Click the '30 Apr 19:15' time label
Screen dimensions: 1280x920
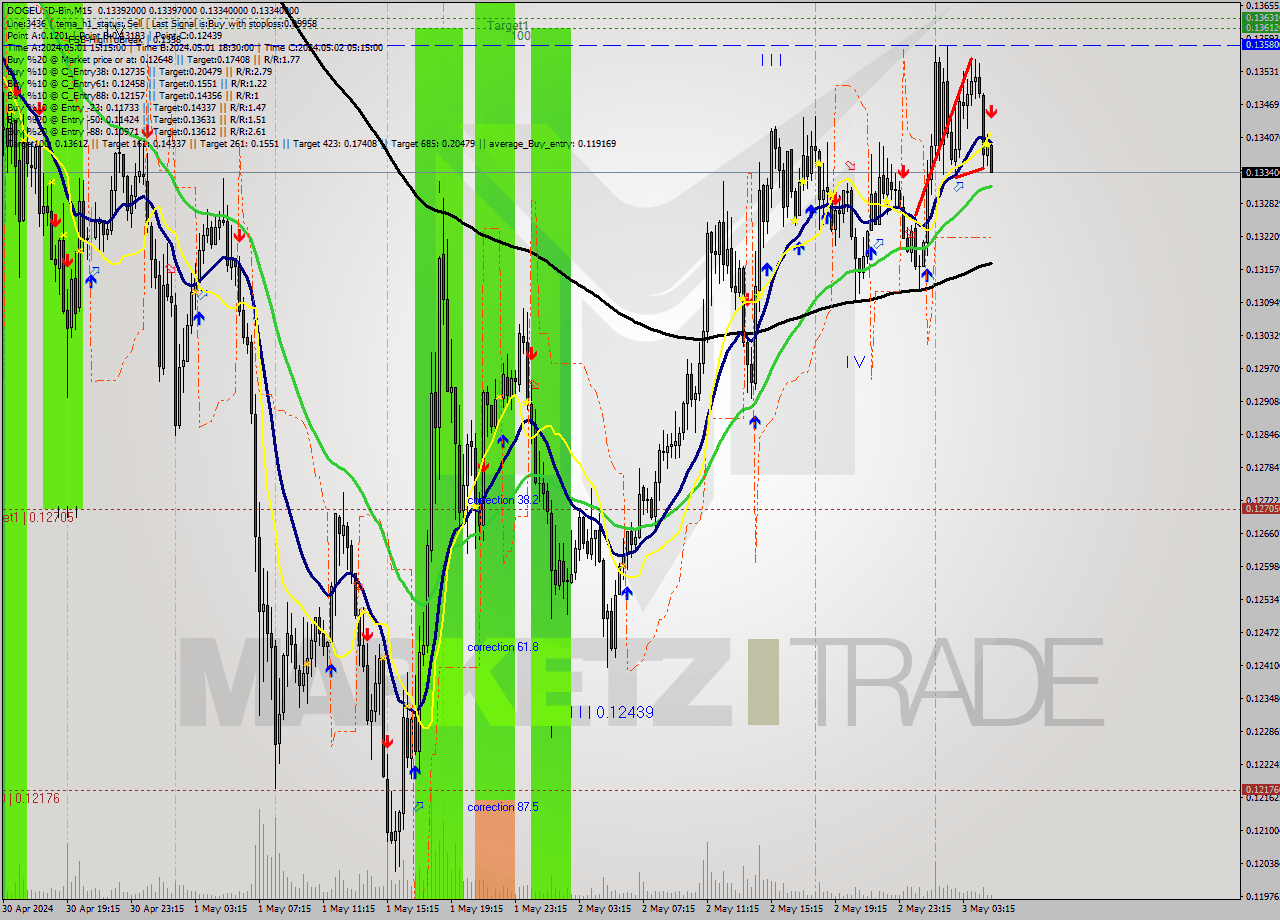pos(94,908)
